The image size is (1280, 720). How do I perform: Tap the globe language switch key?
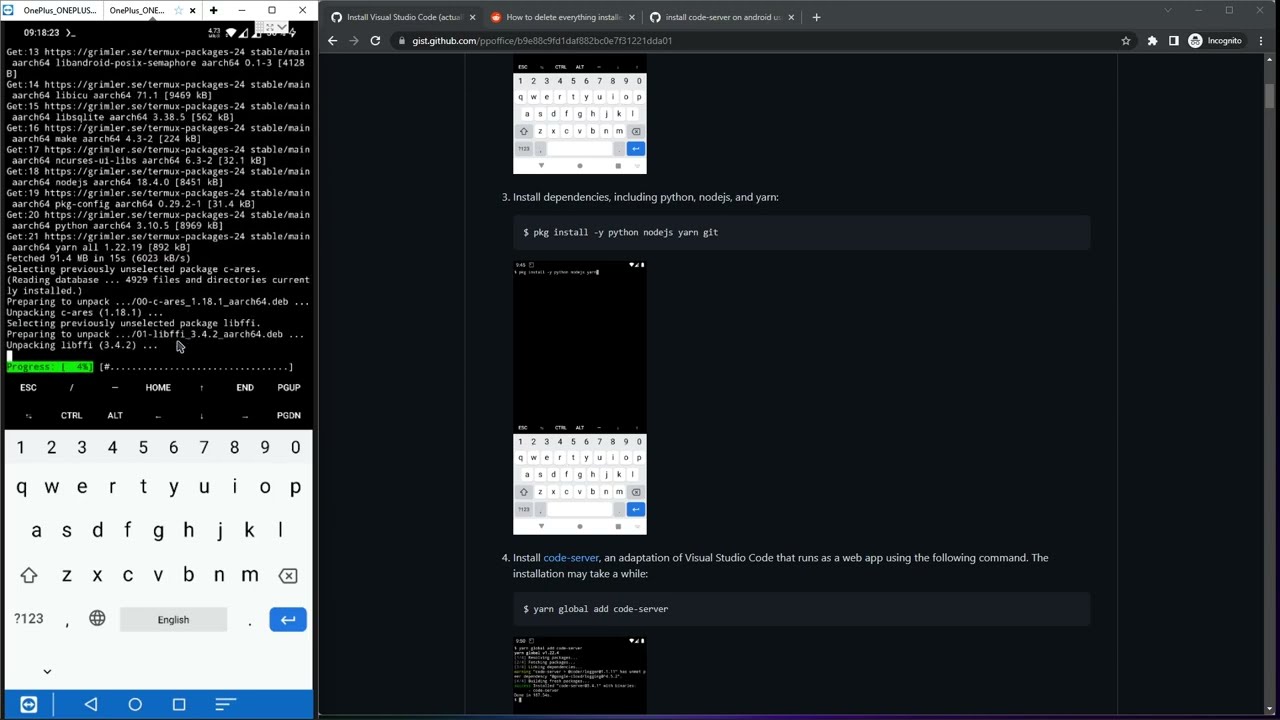(97, 619)
